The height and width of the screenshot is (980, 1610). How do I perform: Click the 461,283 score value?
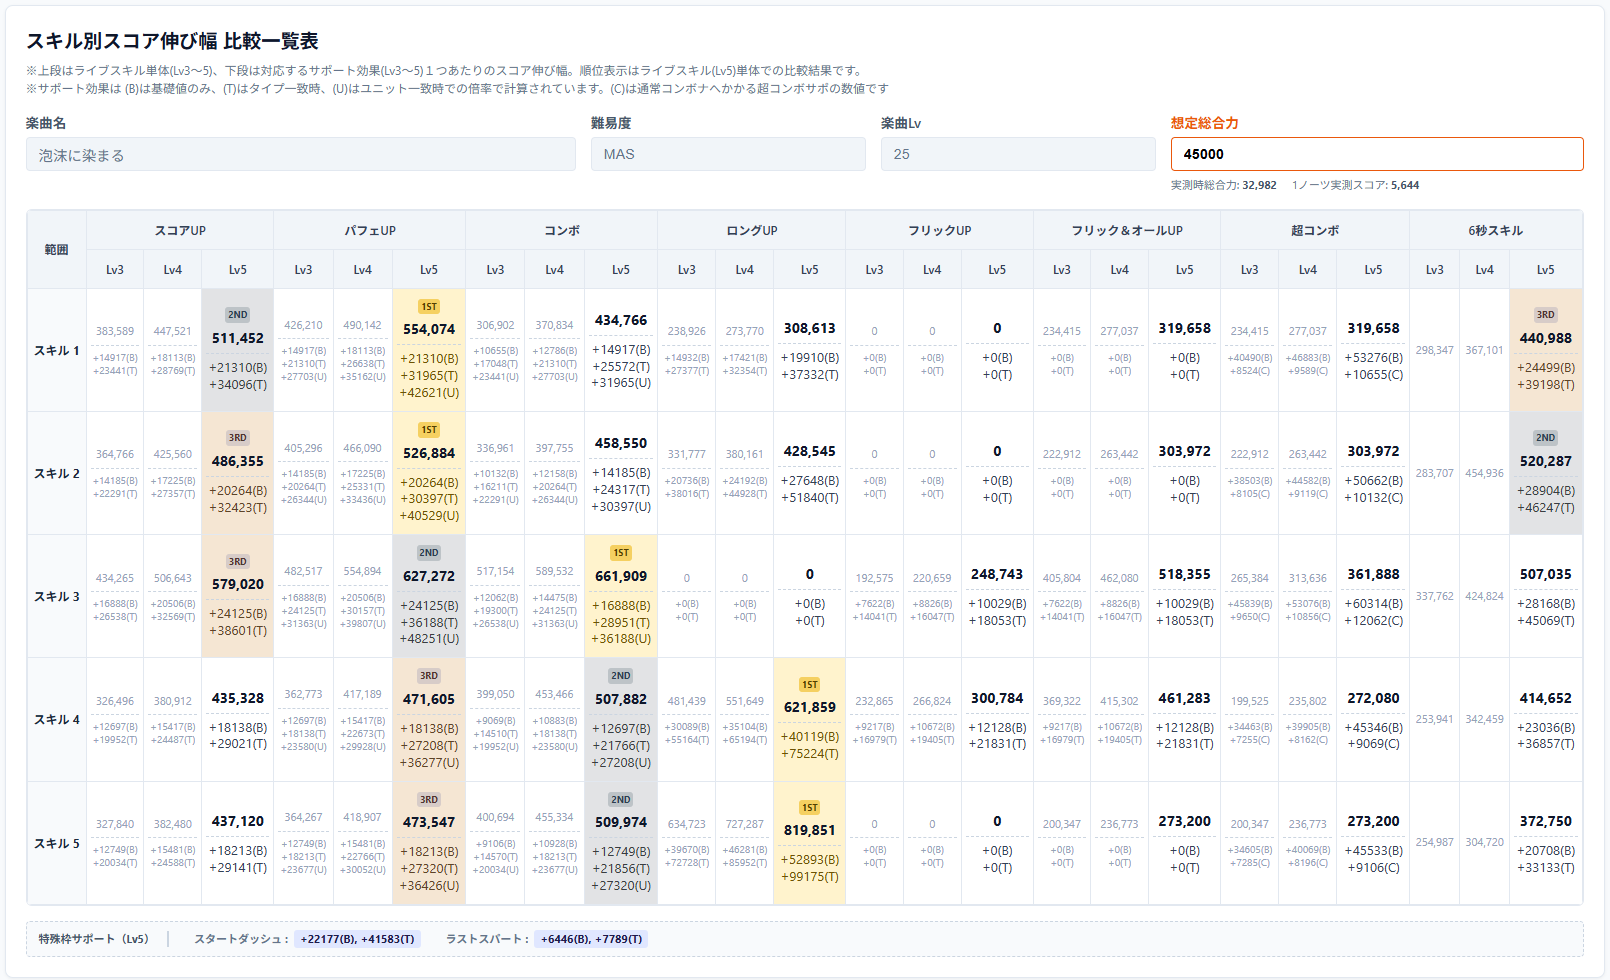coord(1185,698)
